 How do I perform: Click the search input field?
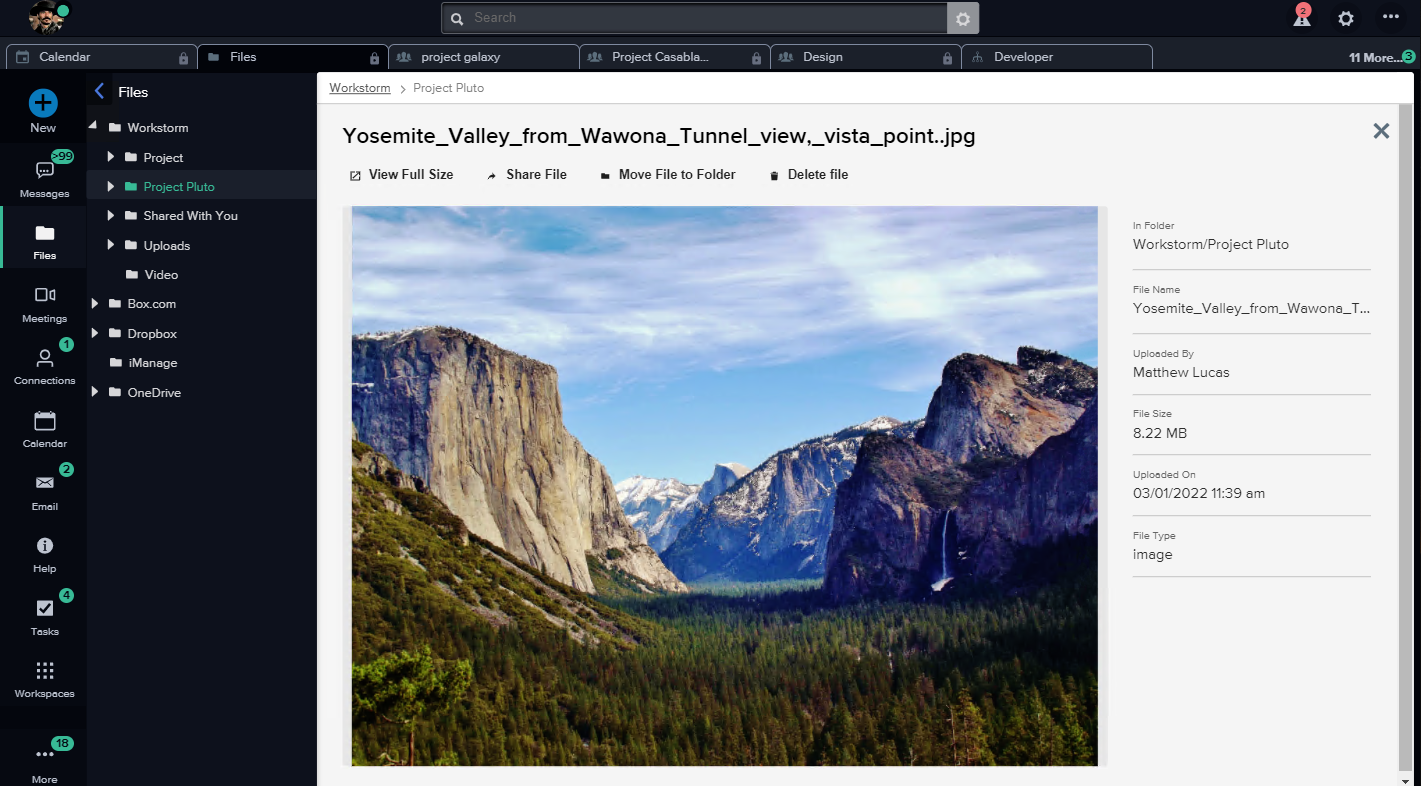[695, 18]
